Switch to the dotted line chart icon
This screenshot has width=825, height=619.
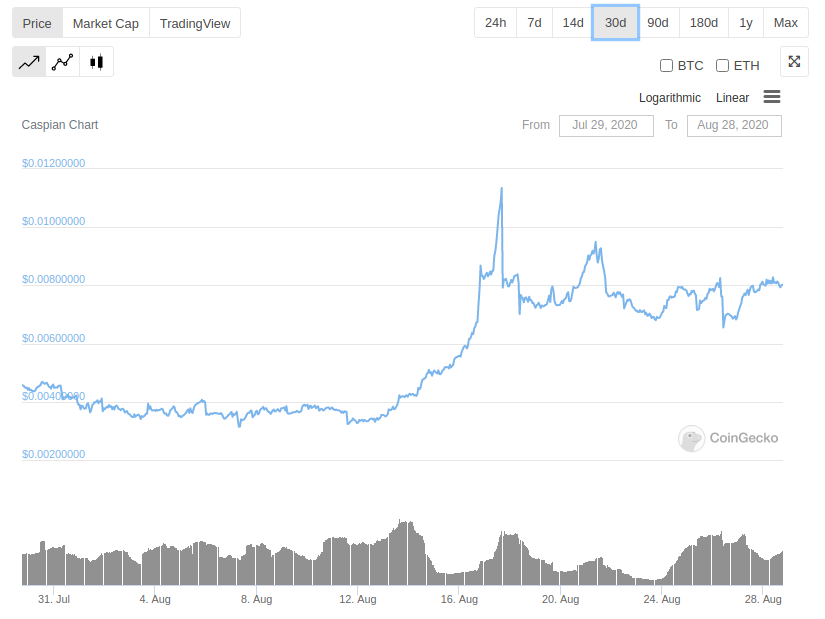tap(63, 62)
